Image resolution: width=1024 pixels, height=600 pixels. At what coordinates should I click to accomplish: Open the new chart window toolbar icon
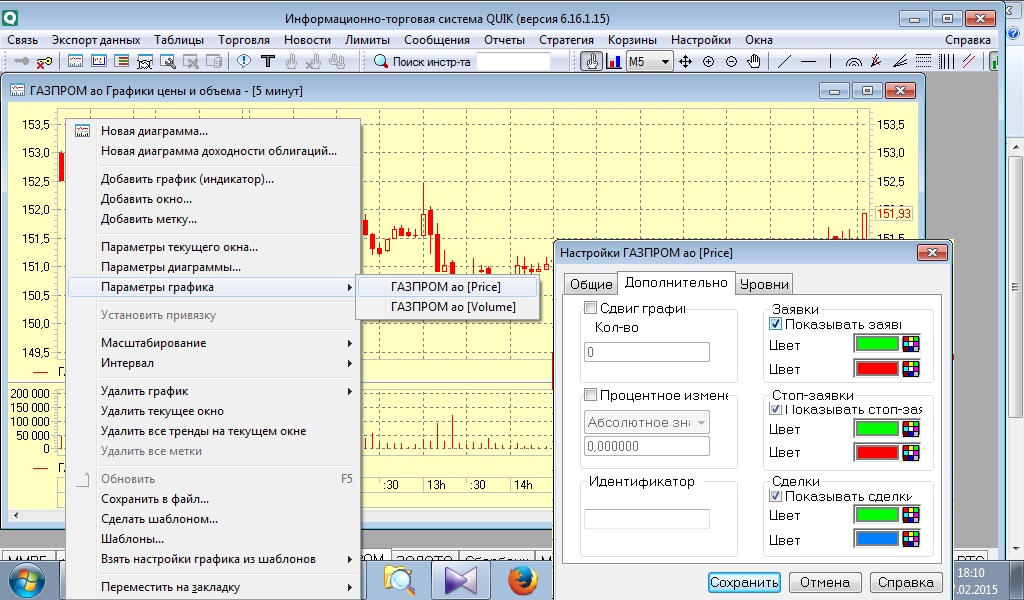pyautogui.click(x=75, y=62)
